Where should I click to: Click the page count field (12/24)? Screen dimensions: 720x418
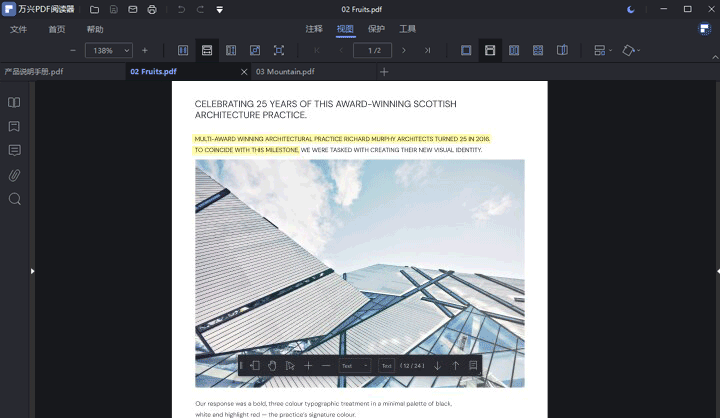(412, 366)
